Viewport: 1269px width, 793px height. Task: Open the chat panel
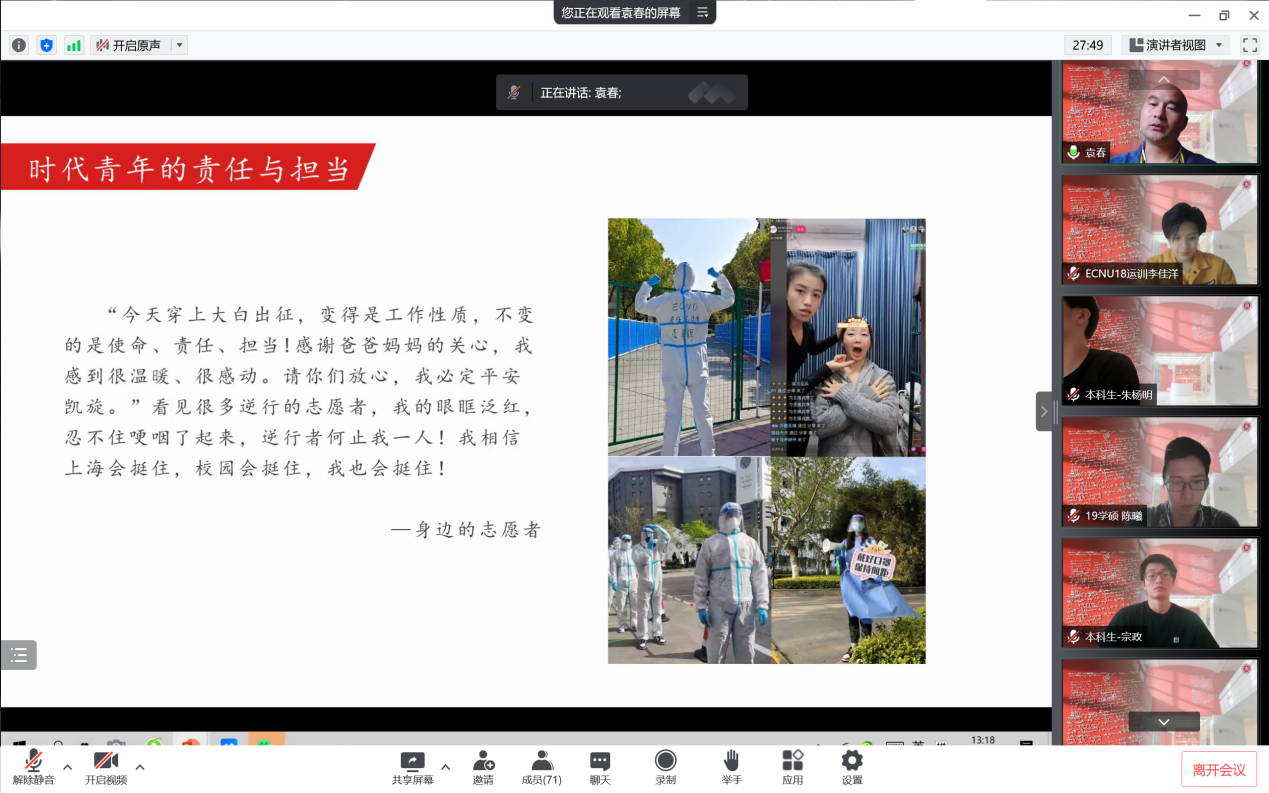tap(599, 767)
